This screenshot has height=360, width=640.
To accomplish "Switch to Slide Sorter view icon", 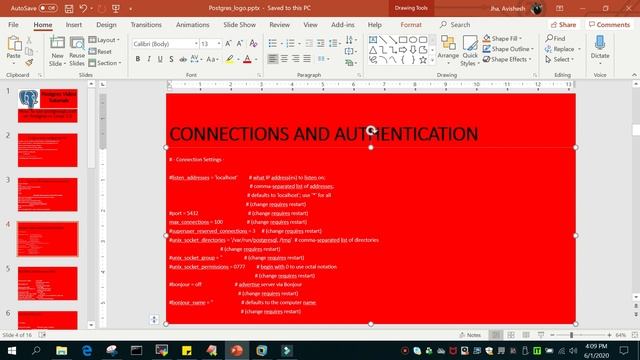I will 511,335.
